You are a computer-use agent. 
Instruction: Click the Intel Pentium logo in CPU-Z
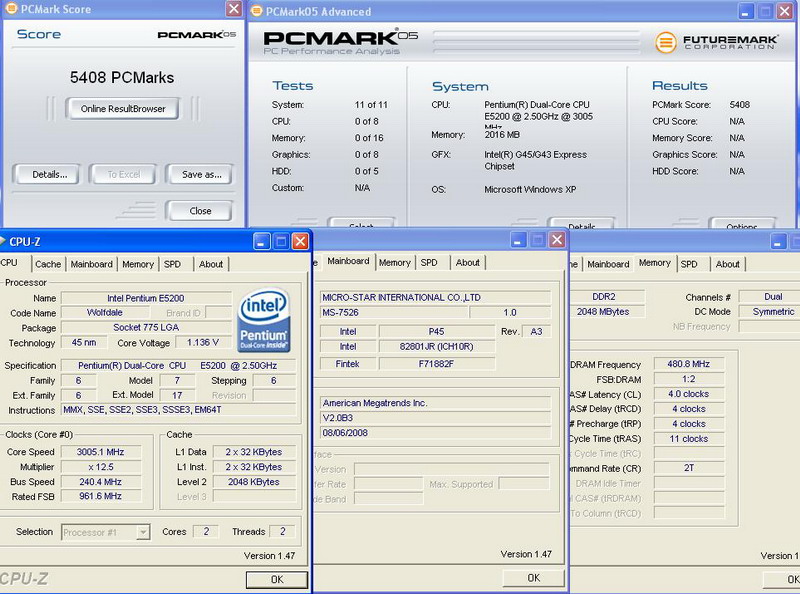click(264, 320)
